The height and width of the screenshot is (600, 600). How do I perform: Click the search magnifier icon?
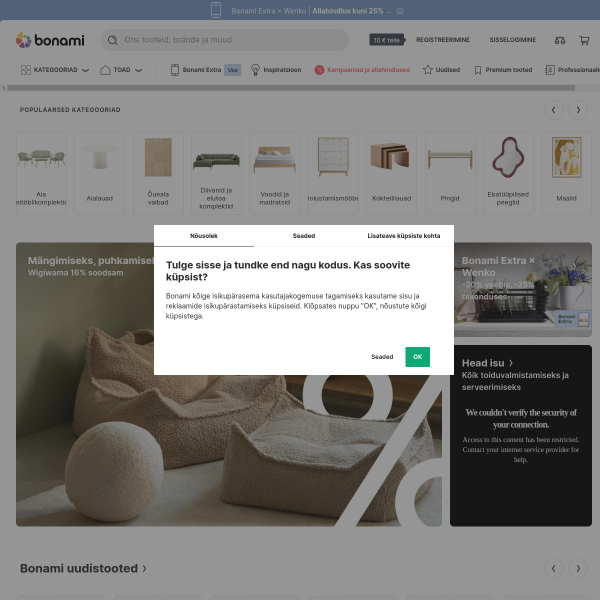[112, 40]
